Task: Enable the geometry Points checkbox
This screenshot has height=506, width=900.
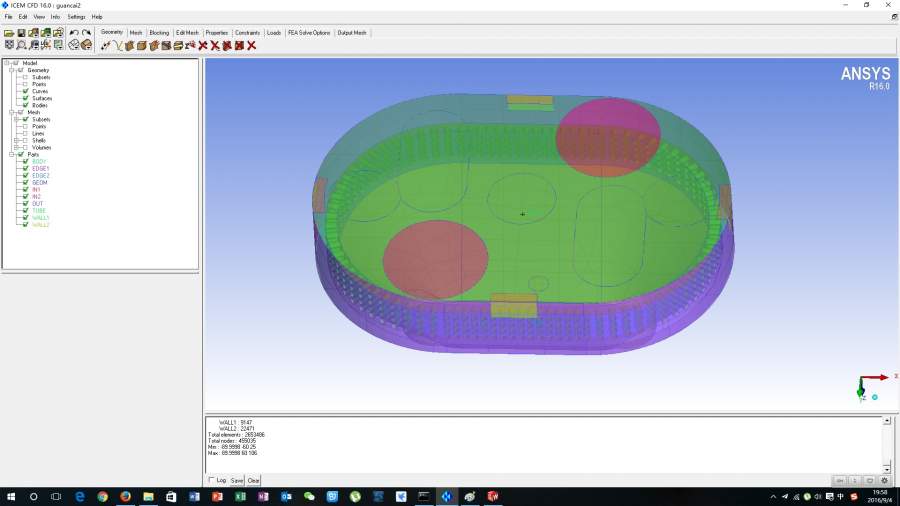Action: [x=25, y=84]
